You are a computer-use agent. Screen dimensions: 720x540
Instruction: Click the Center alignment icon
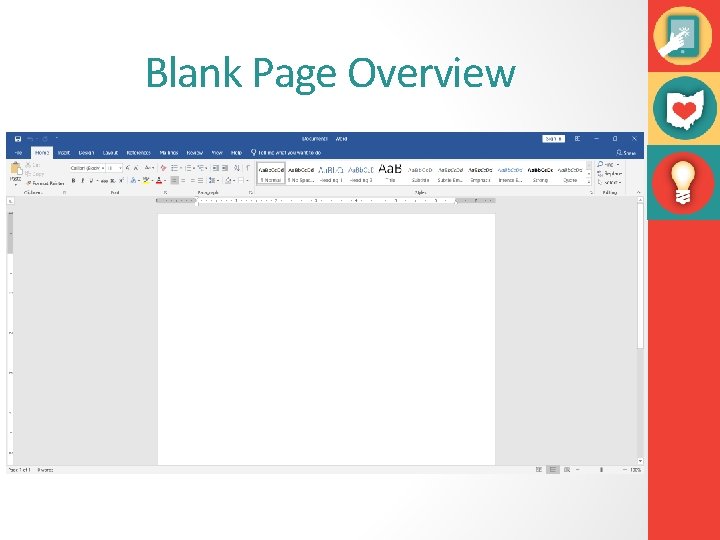click(x=183, y=180)
